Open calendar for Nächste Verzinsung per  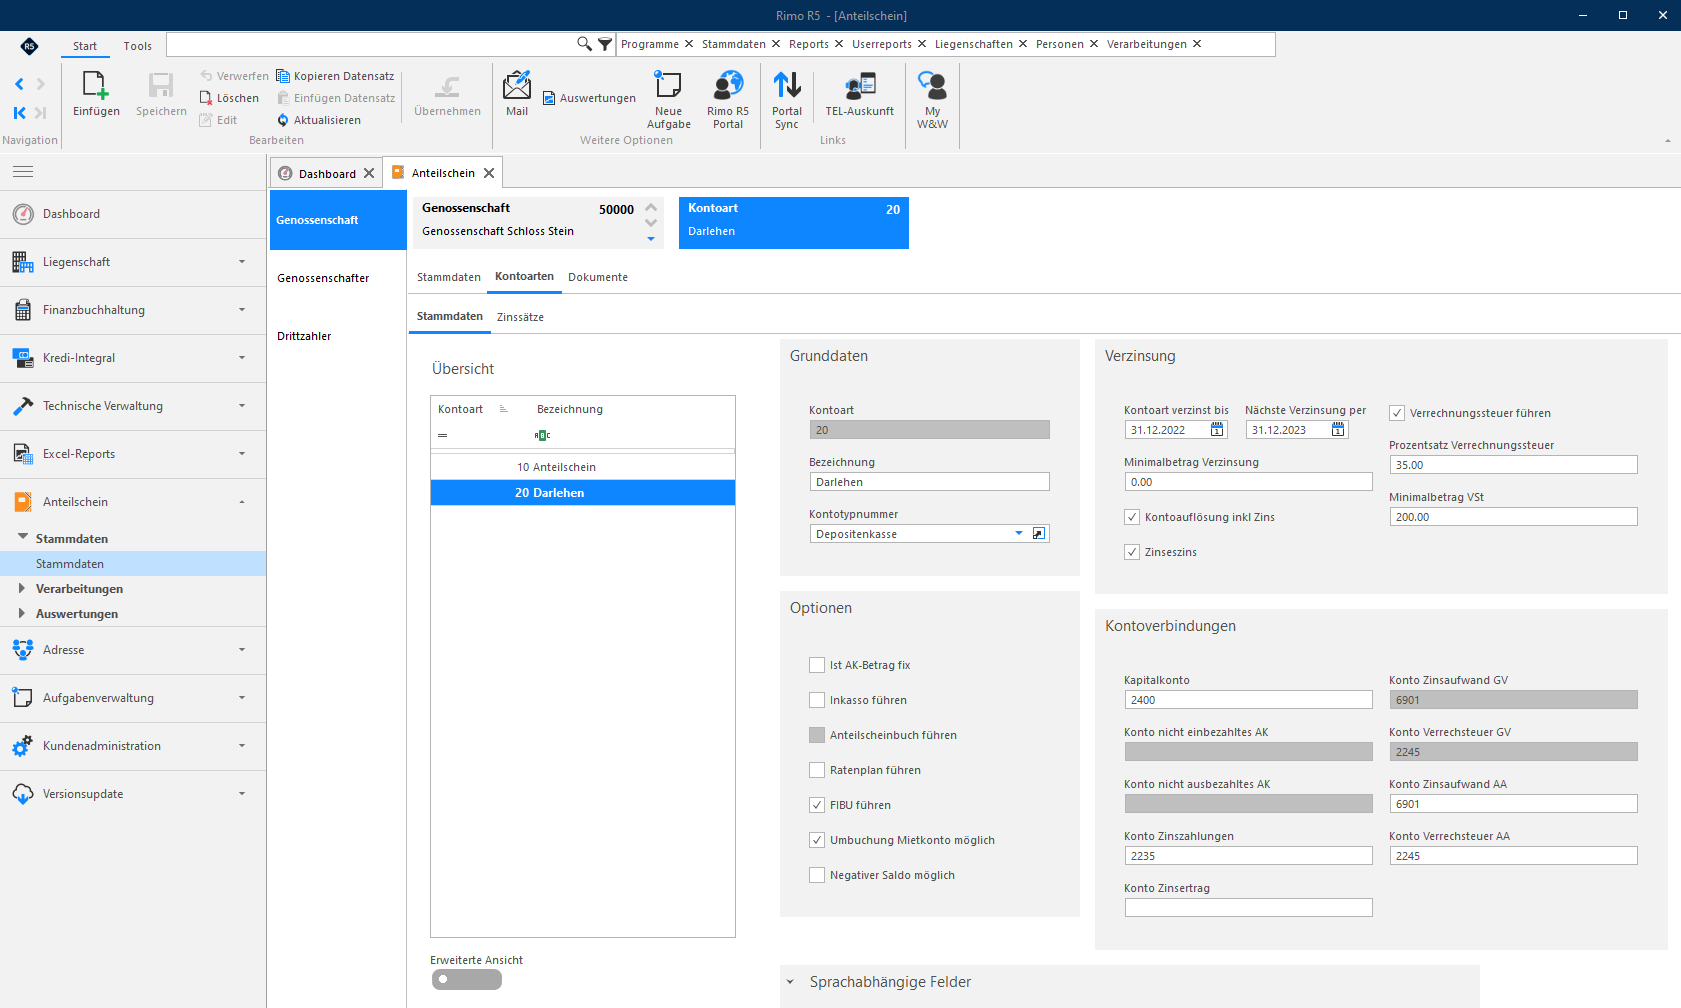click(1338, 430)
